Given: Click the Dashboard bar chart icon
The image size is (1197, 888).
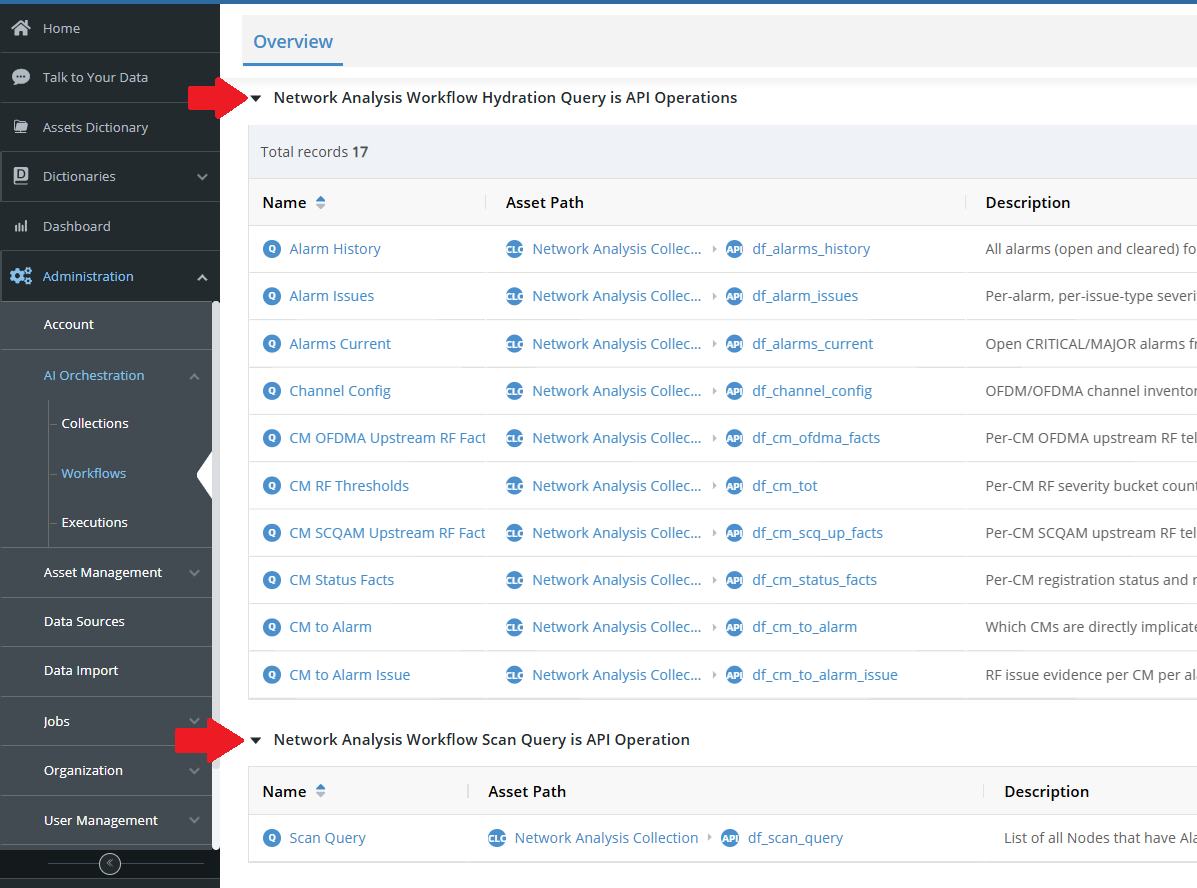Looking at the screenshot, I should tap(21, 226).
